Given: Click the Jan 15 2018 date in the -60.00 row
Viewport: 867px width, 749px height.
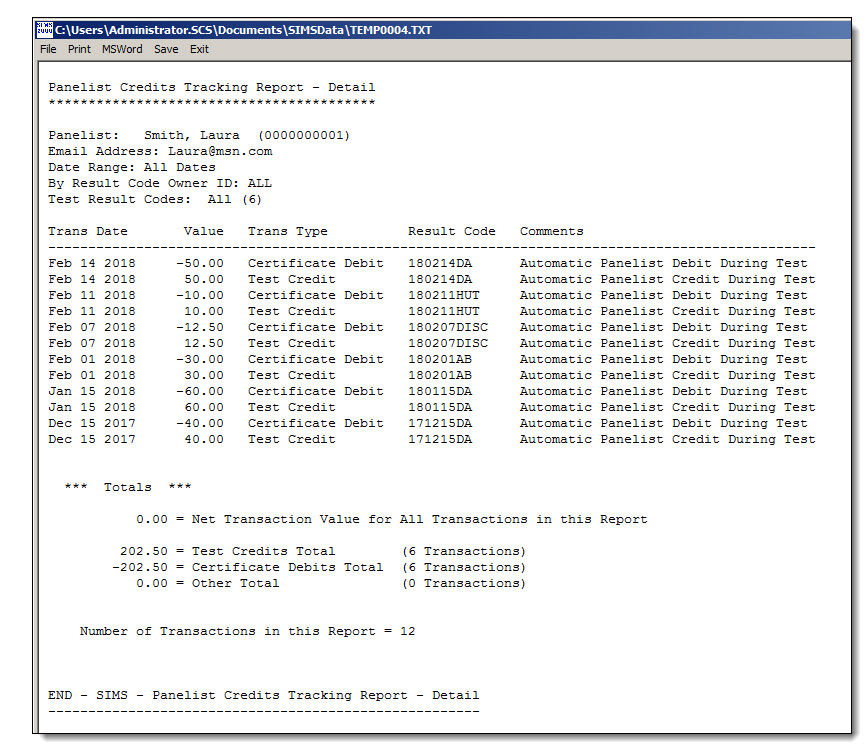Looking at the screenshot, I should [x=92, y=392].
